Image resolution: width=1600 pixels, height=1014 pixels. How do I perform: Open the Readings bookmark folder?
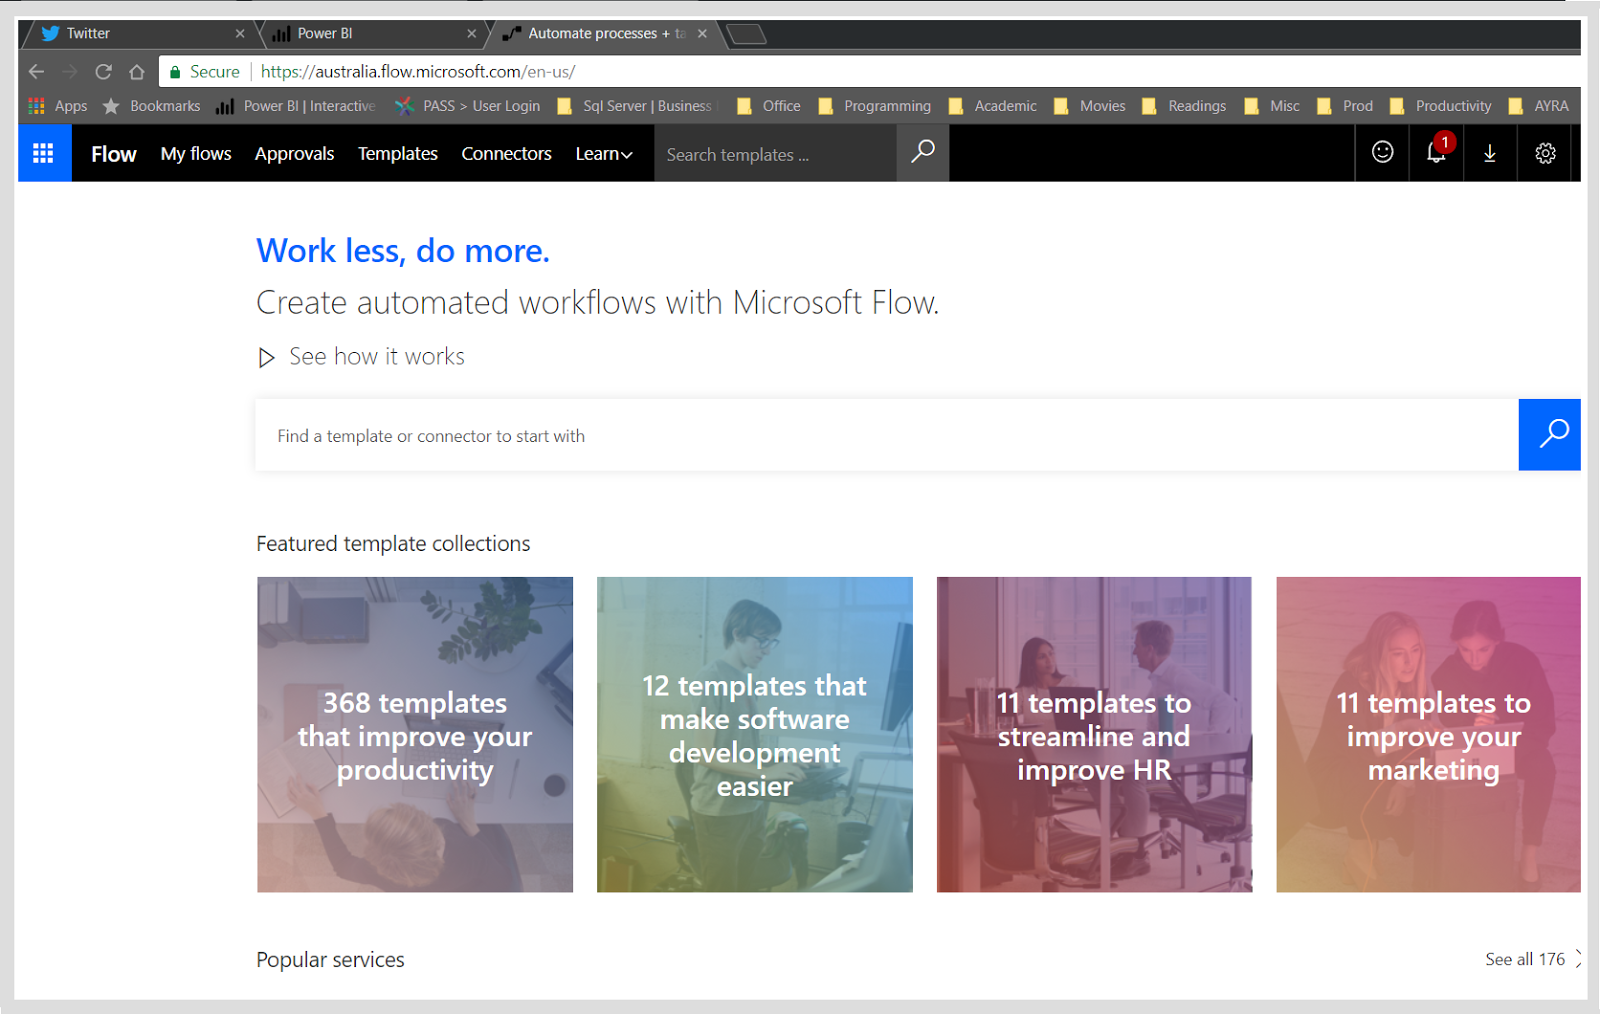[x=1185, y=106]
